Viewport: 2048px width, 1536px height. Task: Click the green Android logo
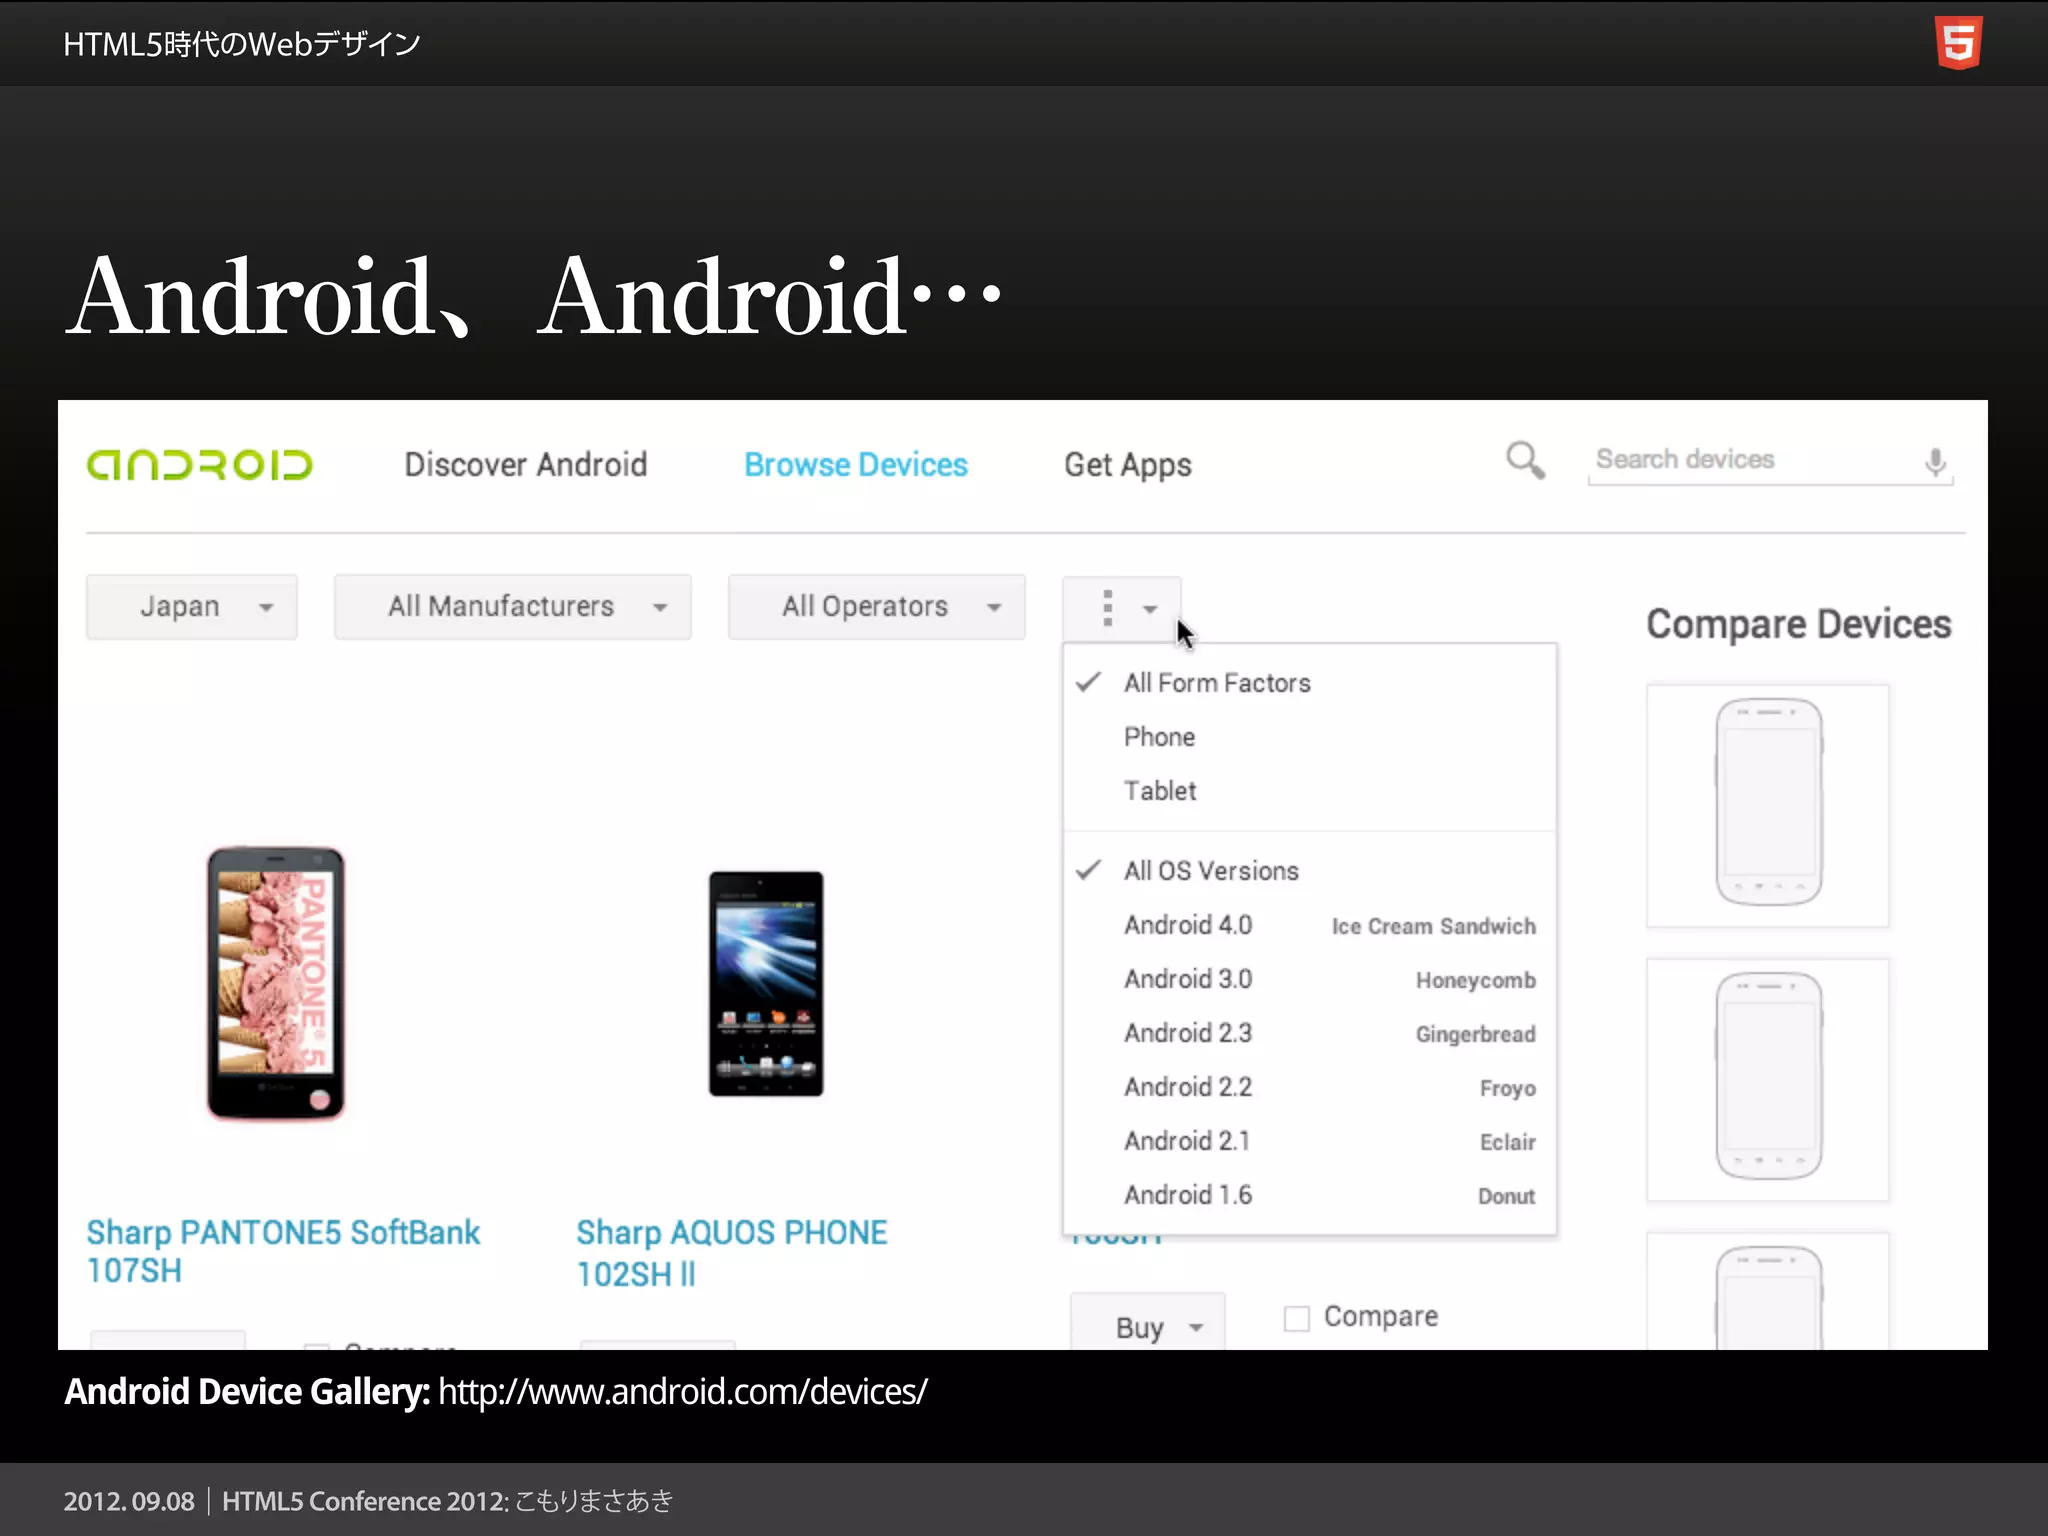[200, 465]
